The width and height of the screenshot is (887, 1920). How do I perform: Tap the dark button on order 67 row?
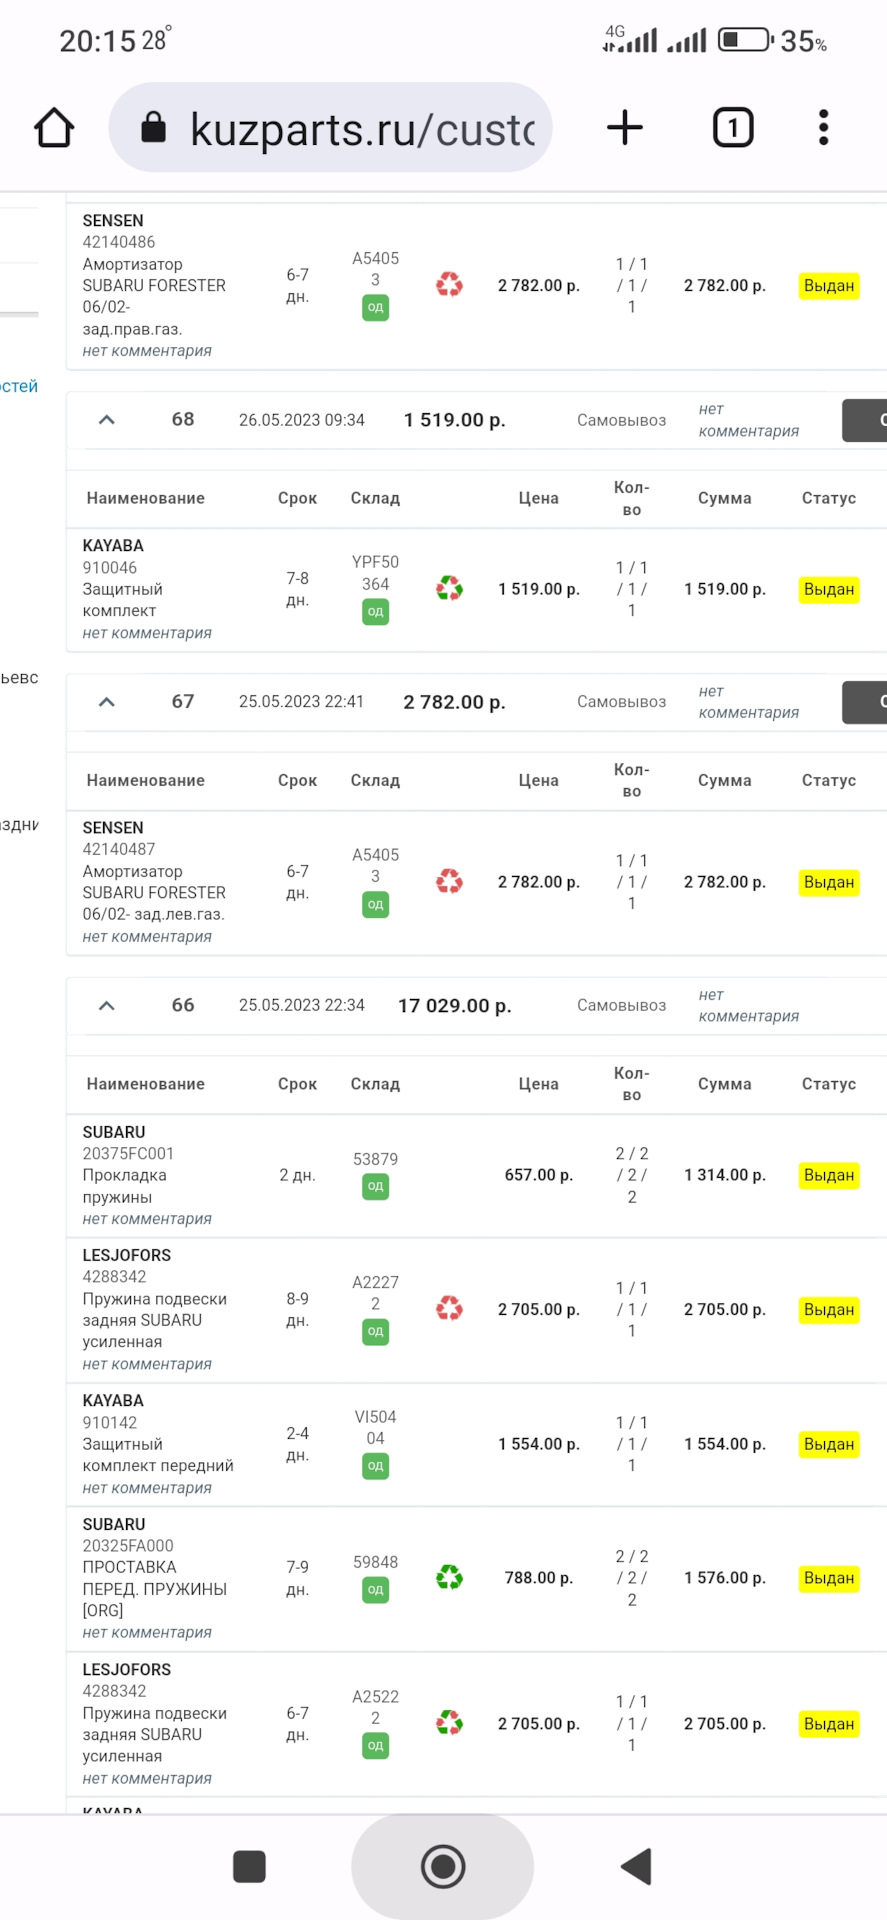(x=866, y=702)
